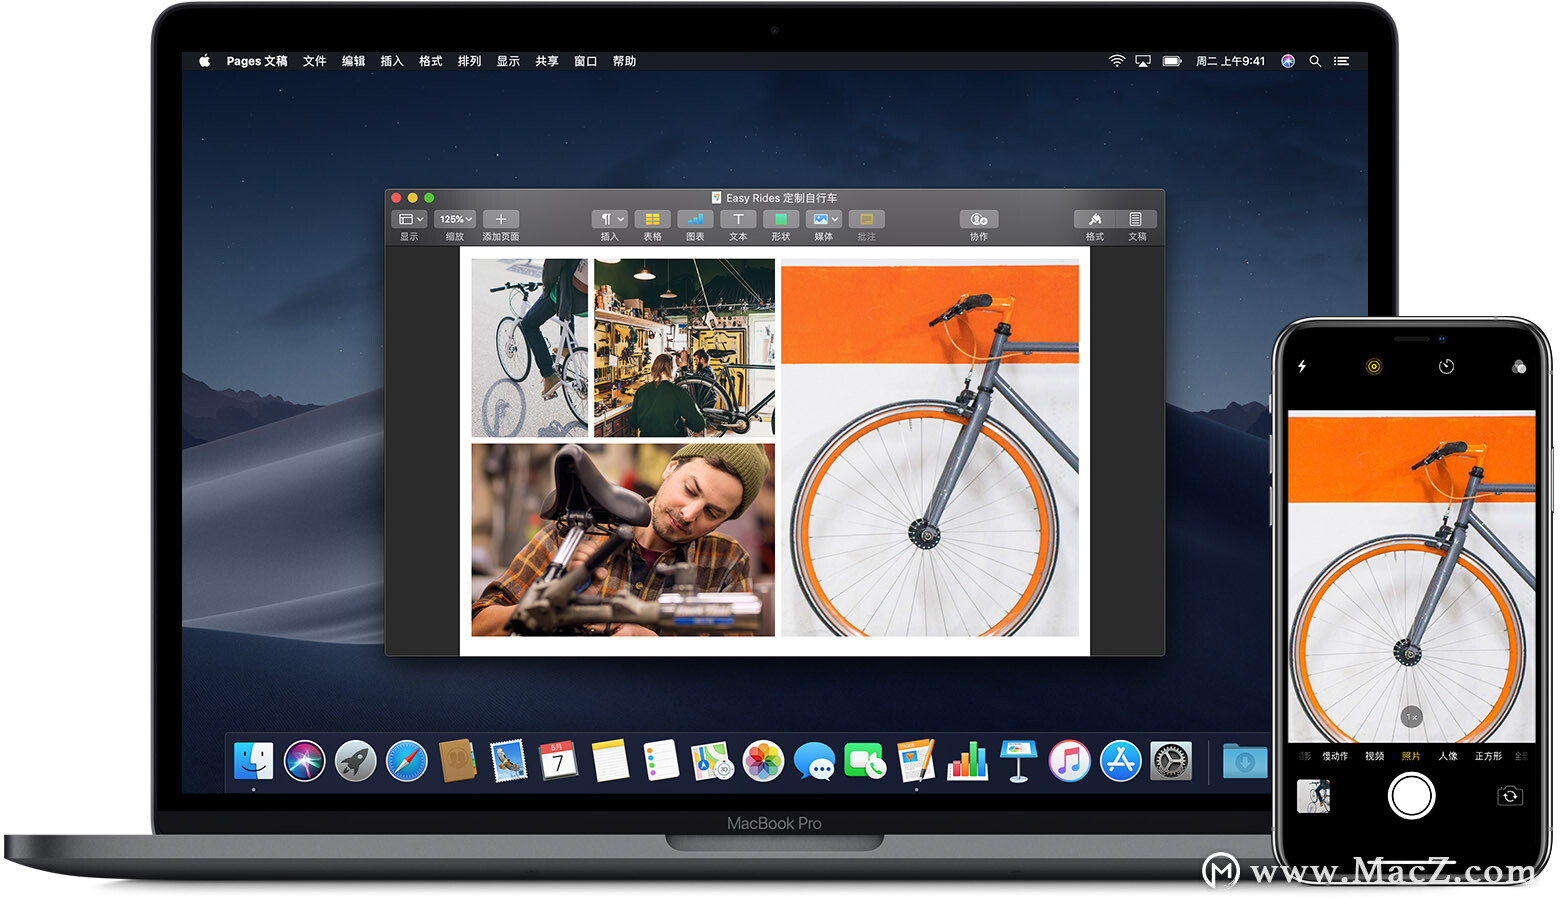Expand the 显示 view dropdown

coord(410,219)
